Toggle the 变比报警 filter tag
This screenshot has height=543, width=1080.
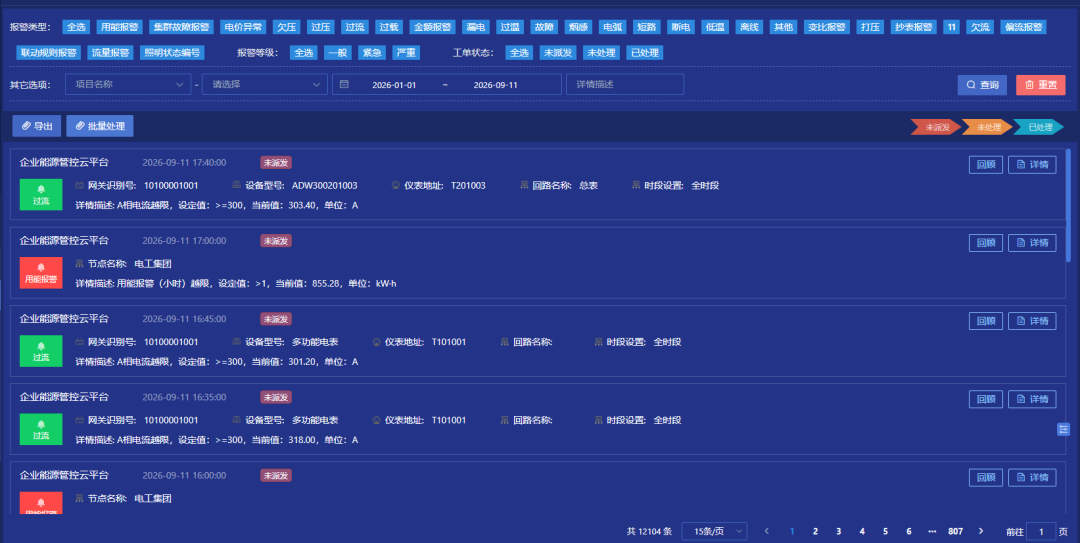pos(827,27)
